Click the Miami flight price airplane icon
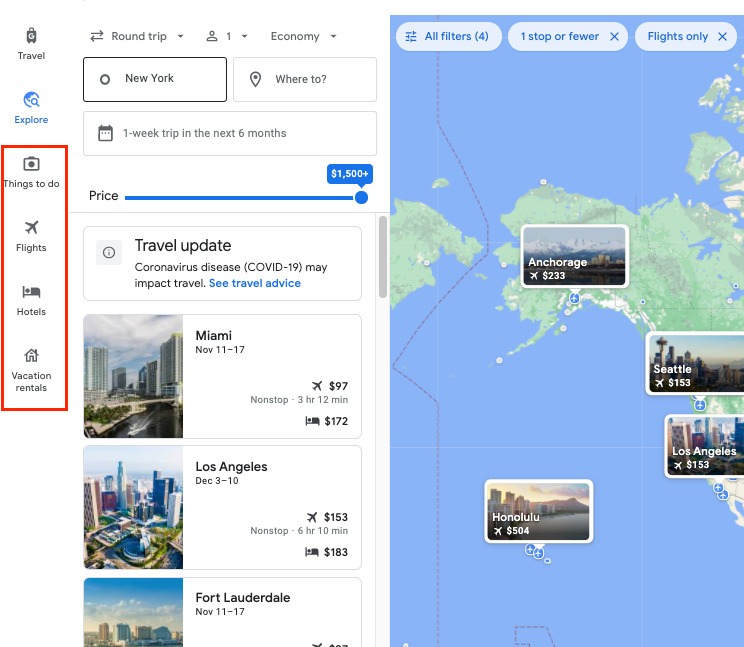 (x=317, y=386)
